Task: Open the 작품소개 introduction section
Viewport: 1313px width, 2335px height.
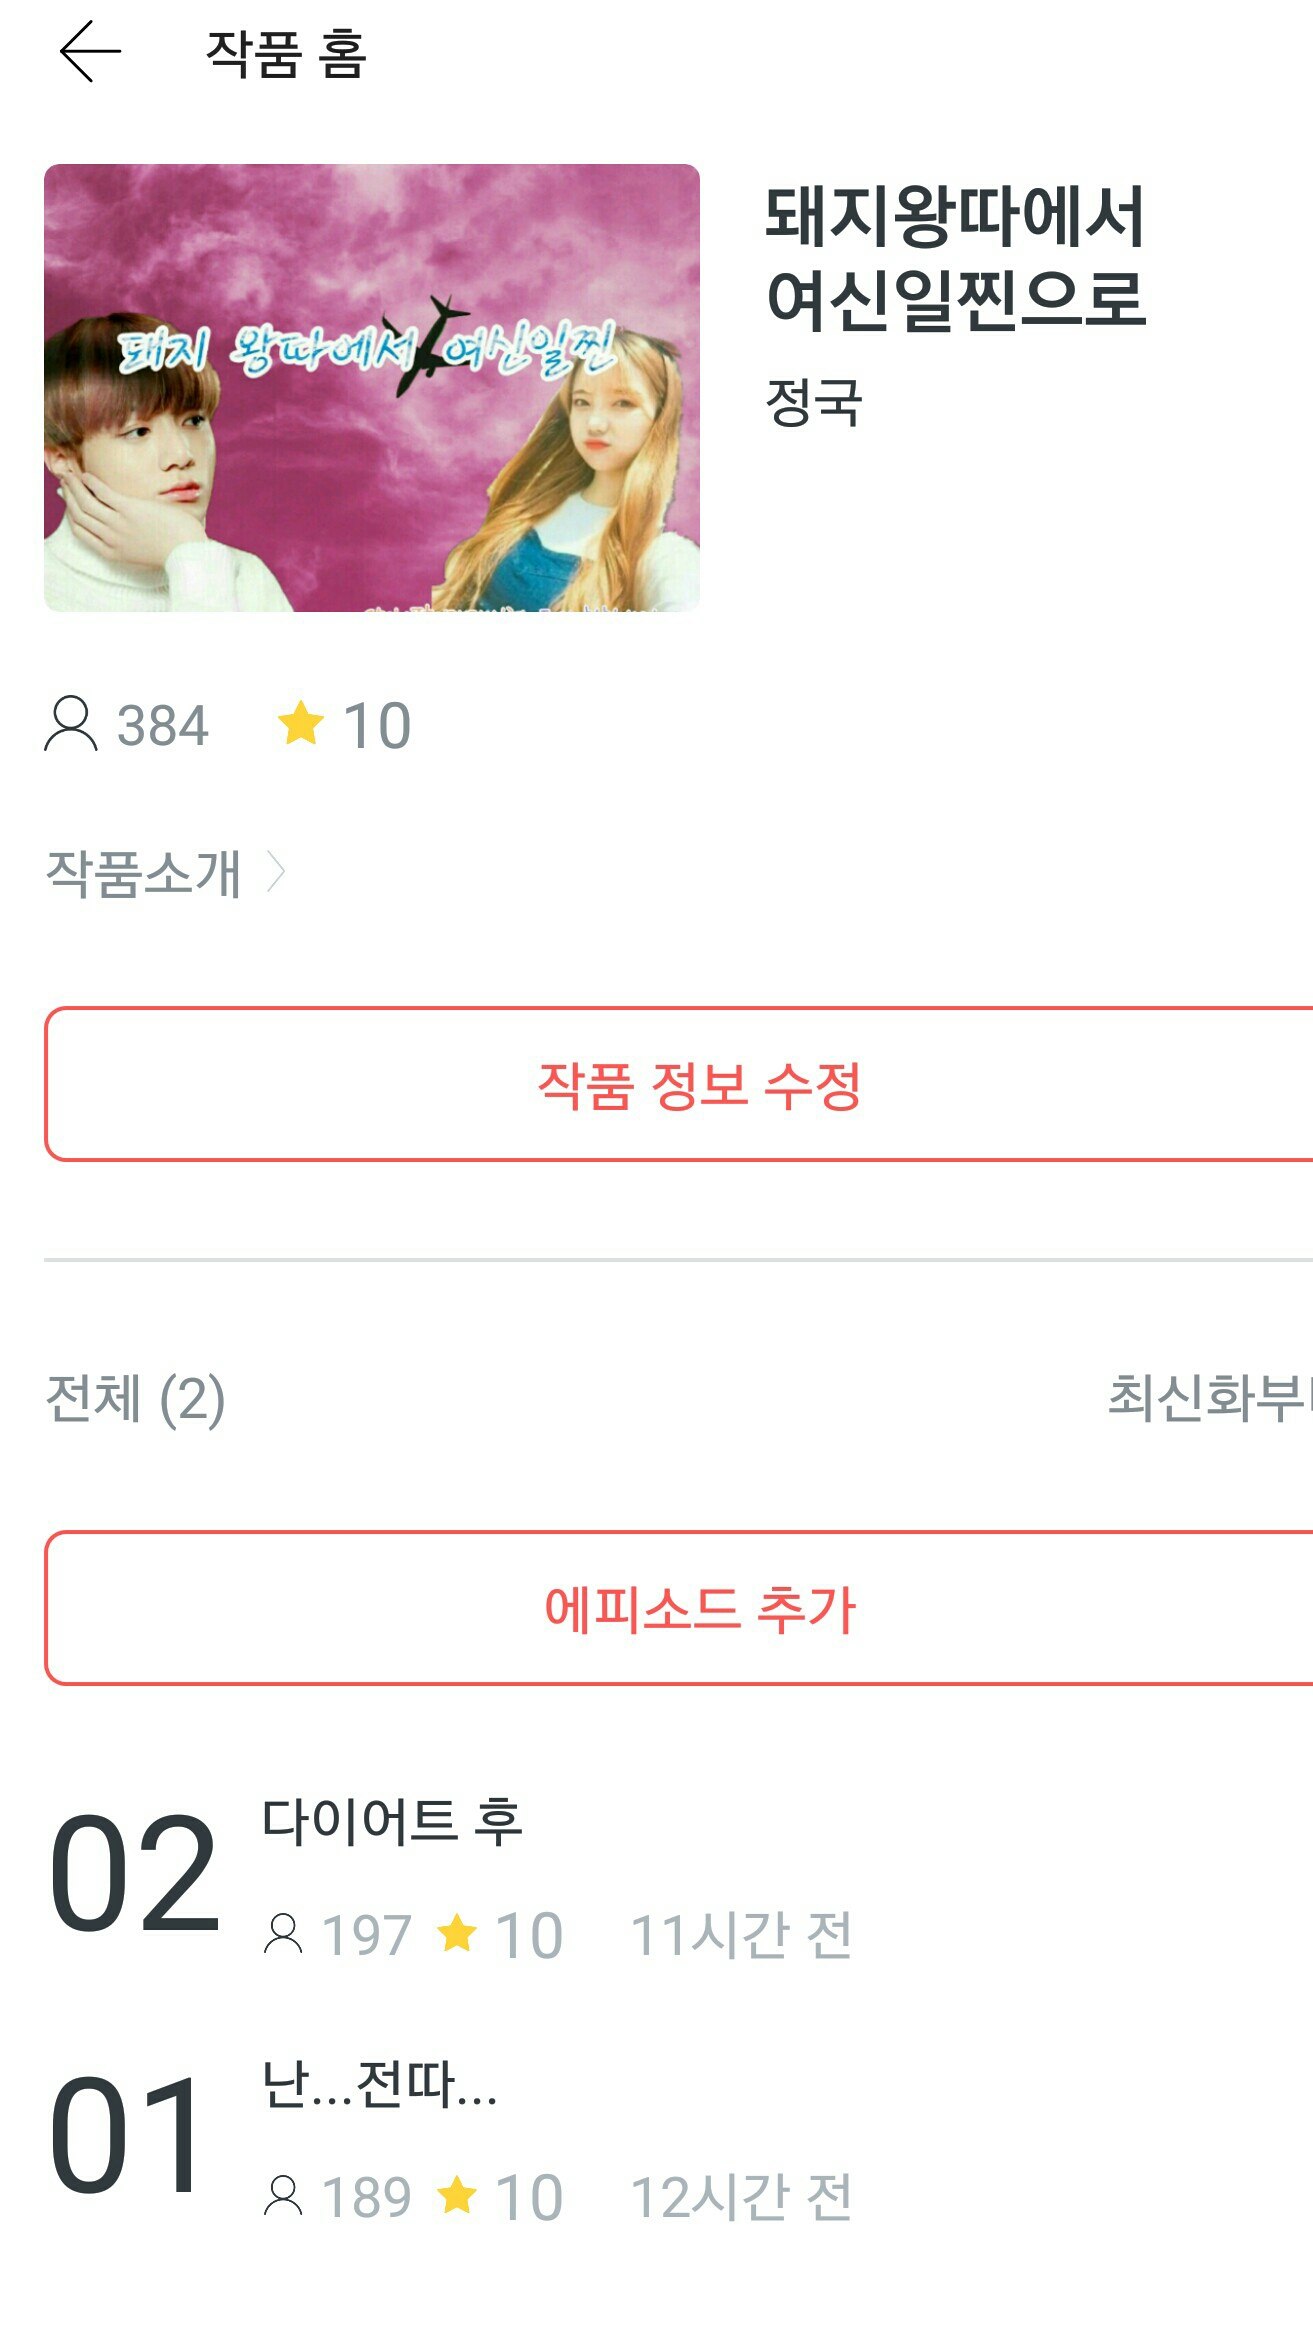Action: 144,873
